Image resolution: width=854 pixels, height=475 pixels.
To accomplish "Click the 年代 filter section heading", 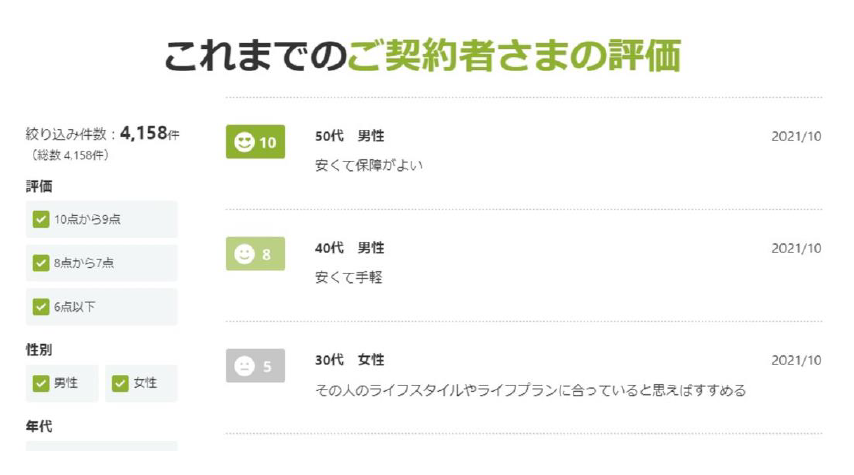I will pyautogui.click(x=39, y=427).
